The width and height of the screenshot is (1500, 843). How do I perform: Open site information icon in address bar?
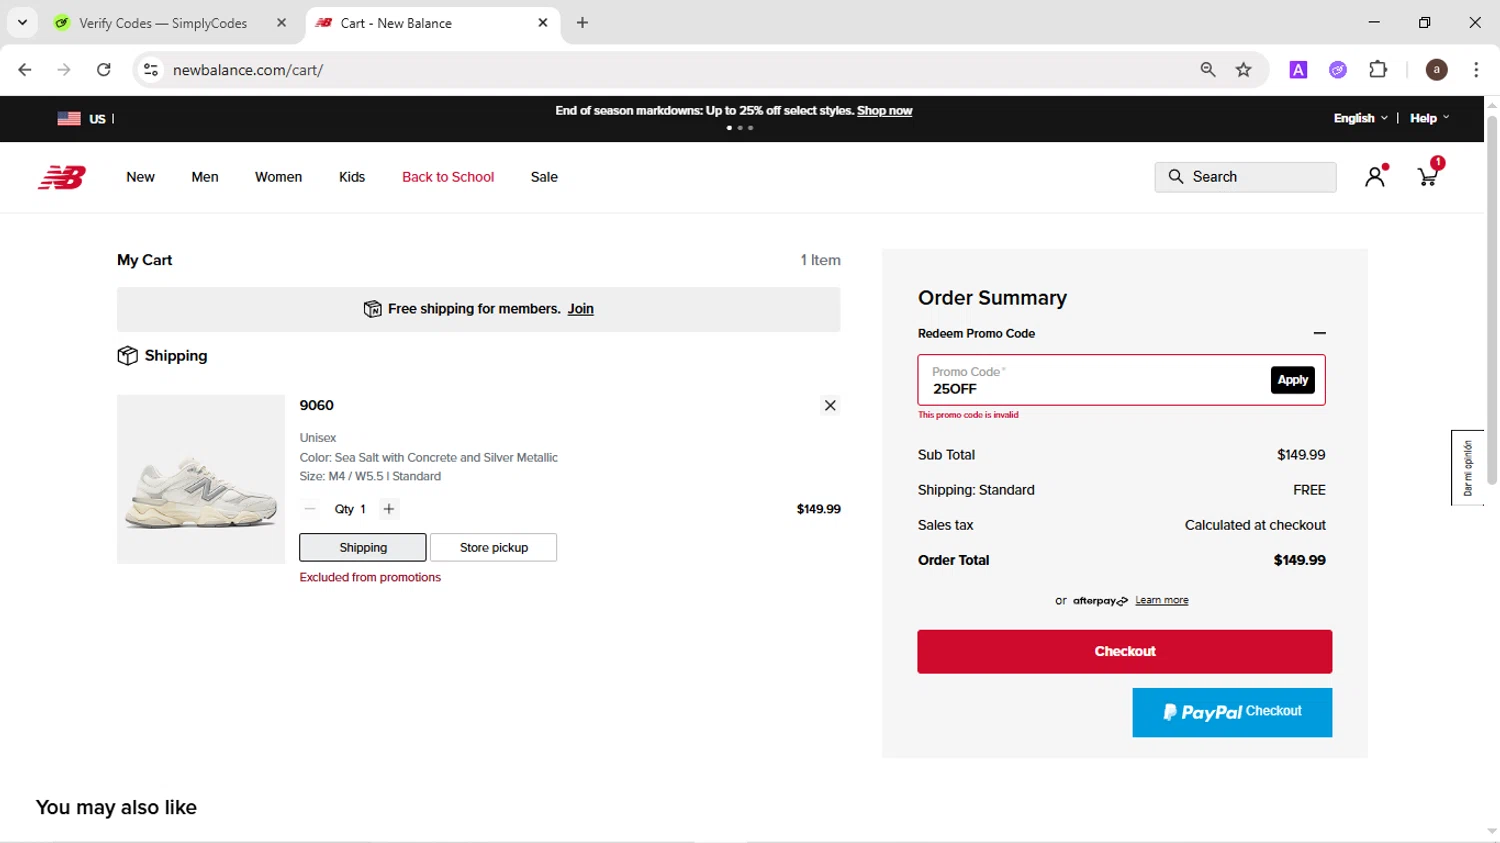[151, 70]
